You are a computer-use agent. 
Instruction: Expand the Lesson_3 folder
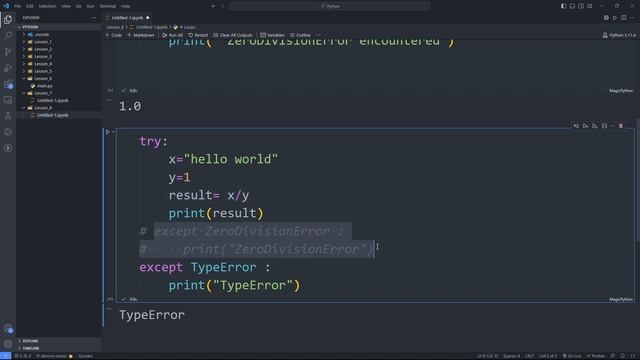(x=42, y=57)
